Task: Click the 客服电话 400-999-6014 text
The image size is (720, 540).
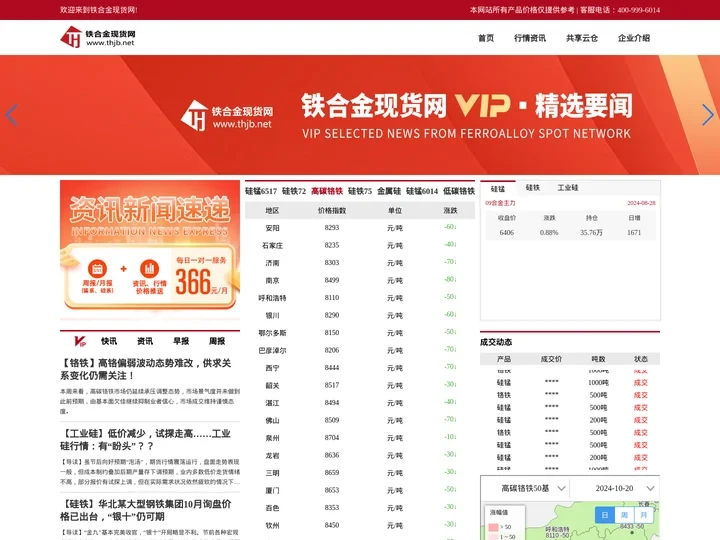Action: tap(619, 10)
